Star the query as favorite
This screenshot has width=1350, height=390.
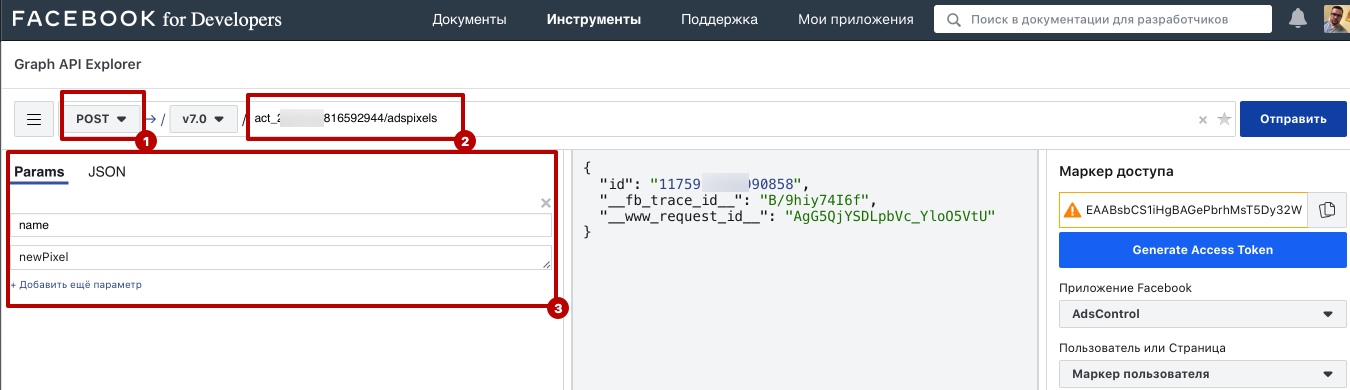(1224, 120)
